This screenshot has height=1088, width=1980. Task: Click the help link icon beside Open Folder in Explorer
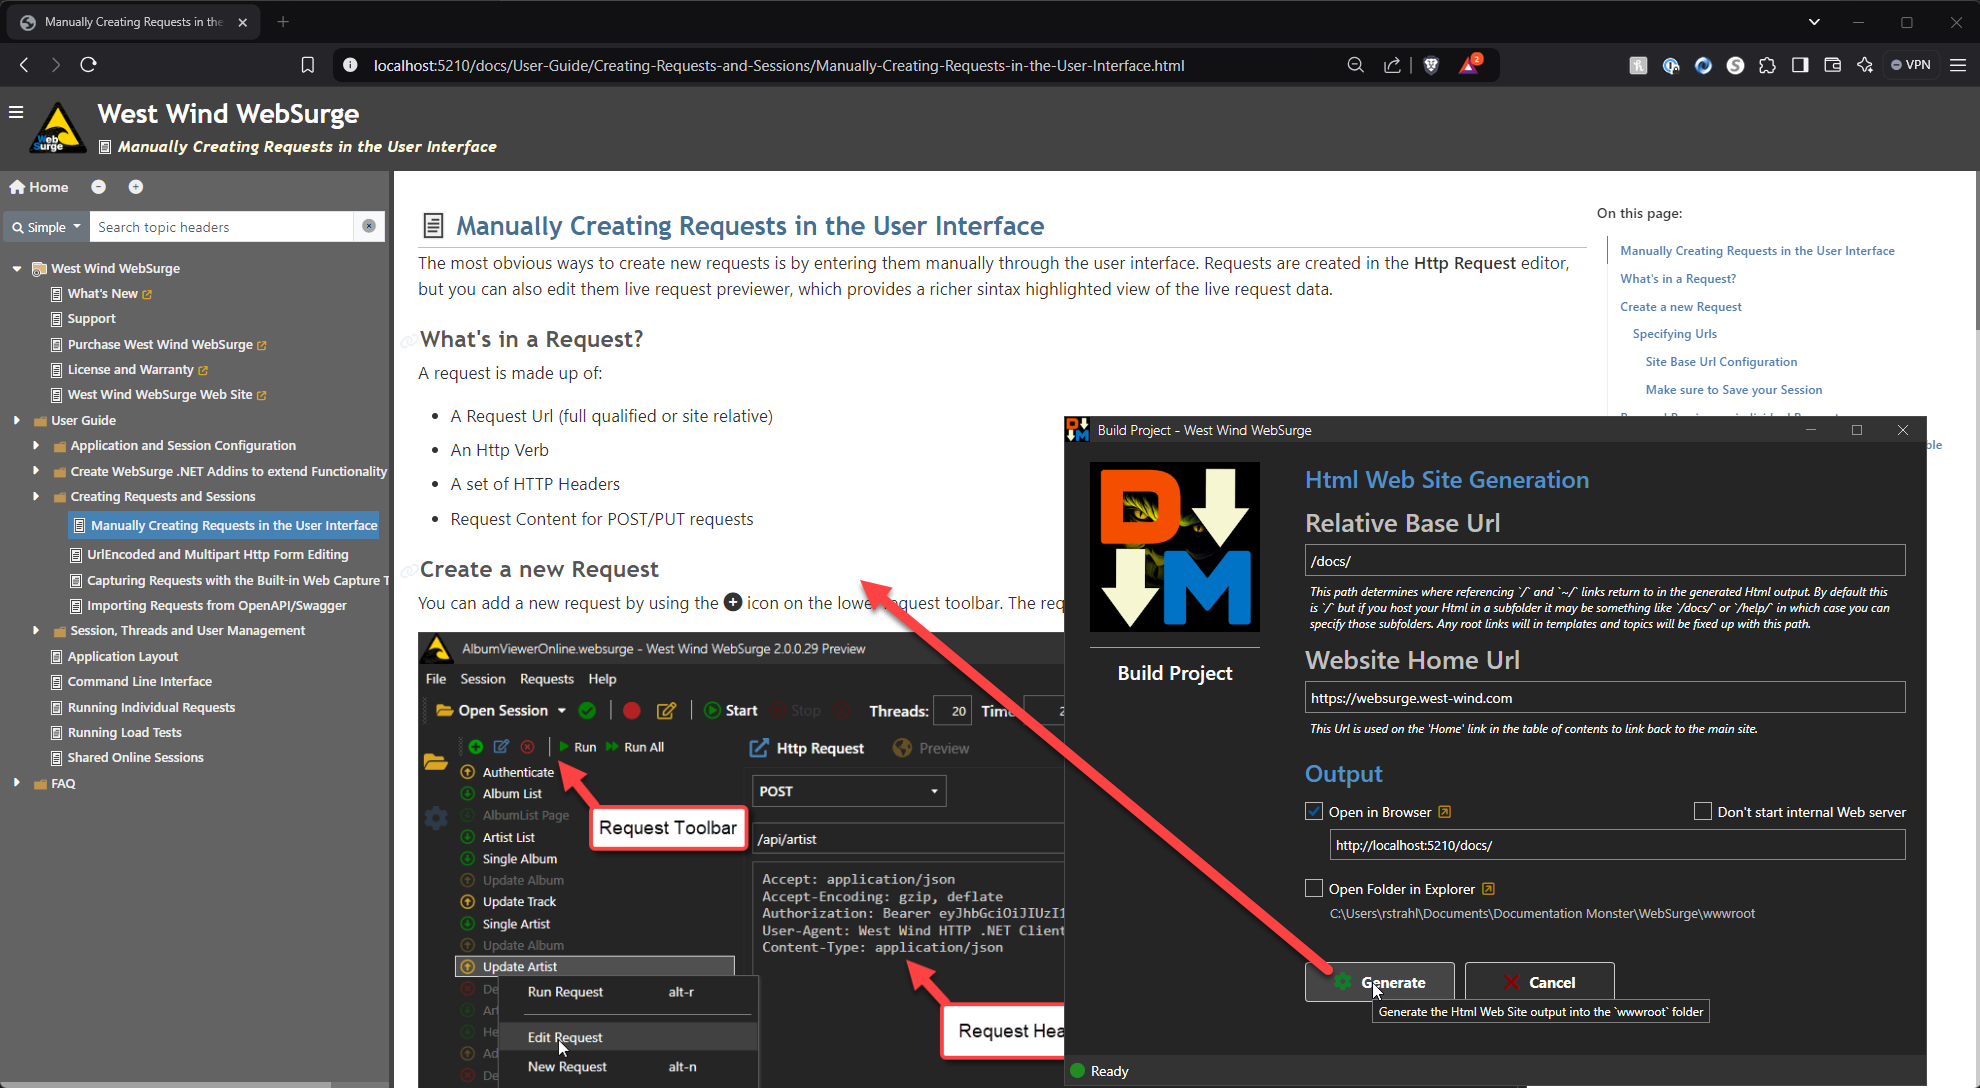click(x=1488, y=889)
